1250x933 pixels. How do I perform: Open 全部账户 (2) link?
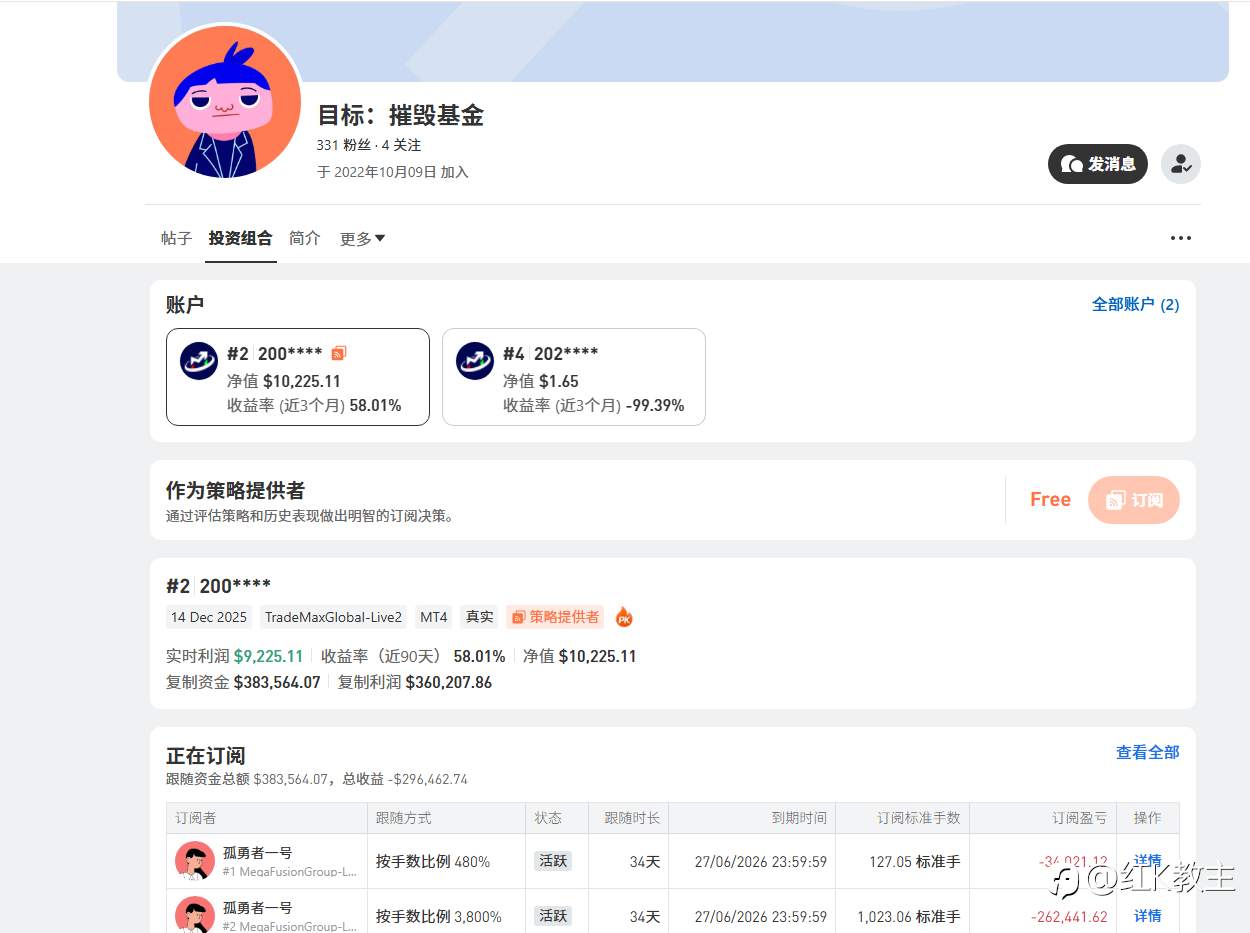[x=1136, y=304]
